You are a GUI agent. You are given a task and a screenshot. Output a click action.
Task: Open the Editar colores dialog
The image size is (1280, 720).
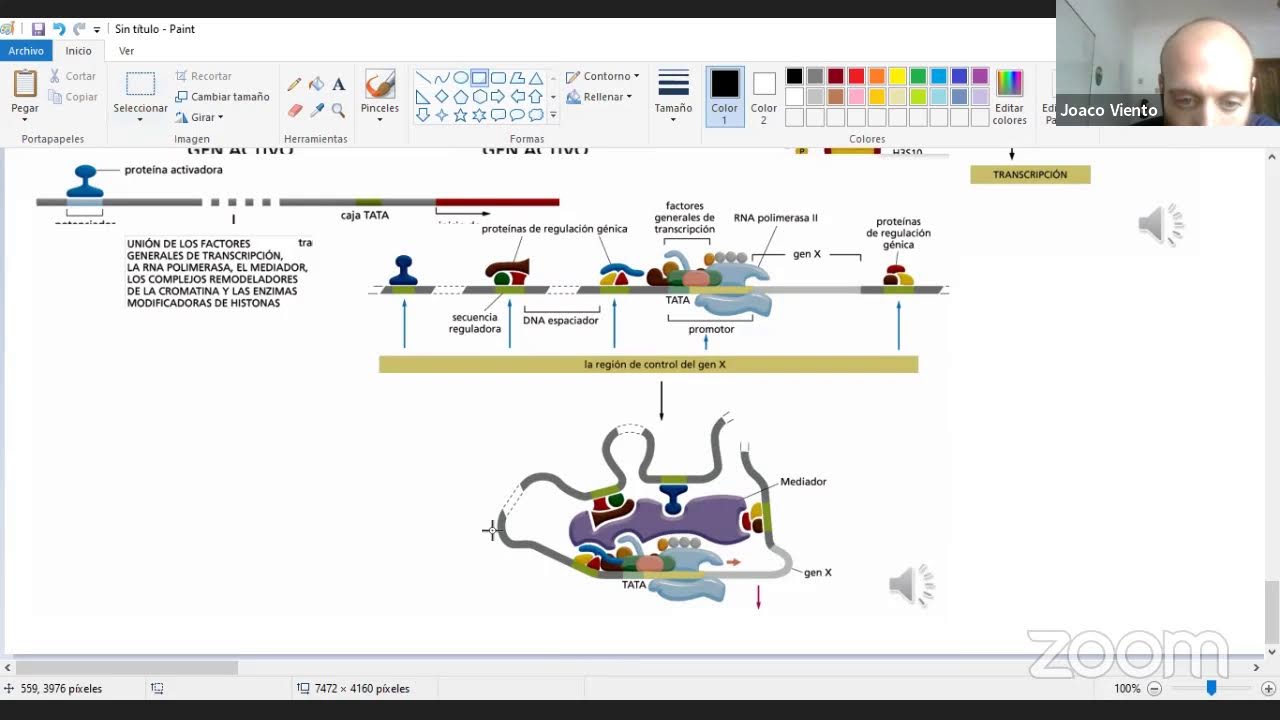tap(1009, 97)
